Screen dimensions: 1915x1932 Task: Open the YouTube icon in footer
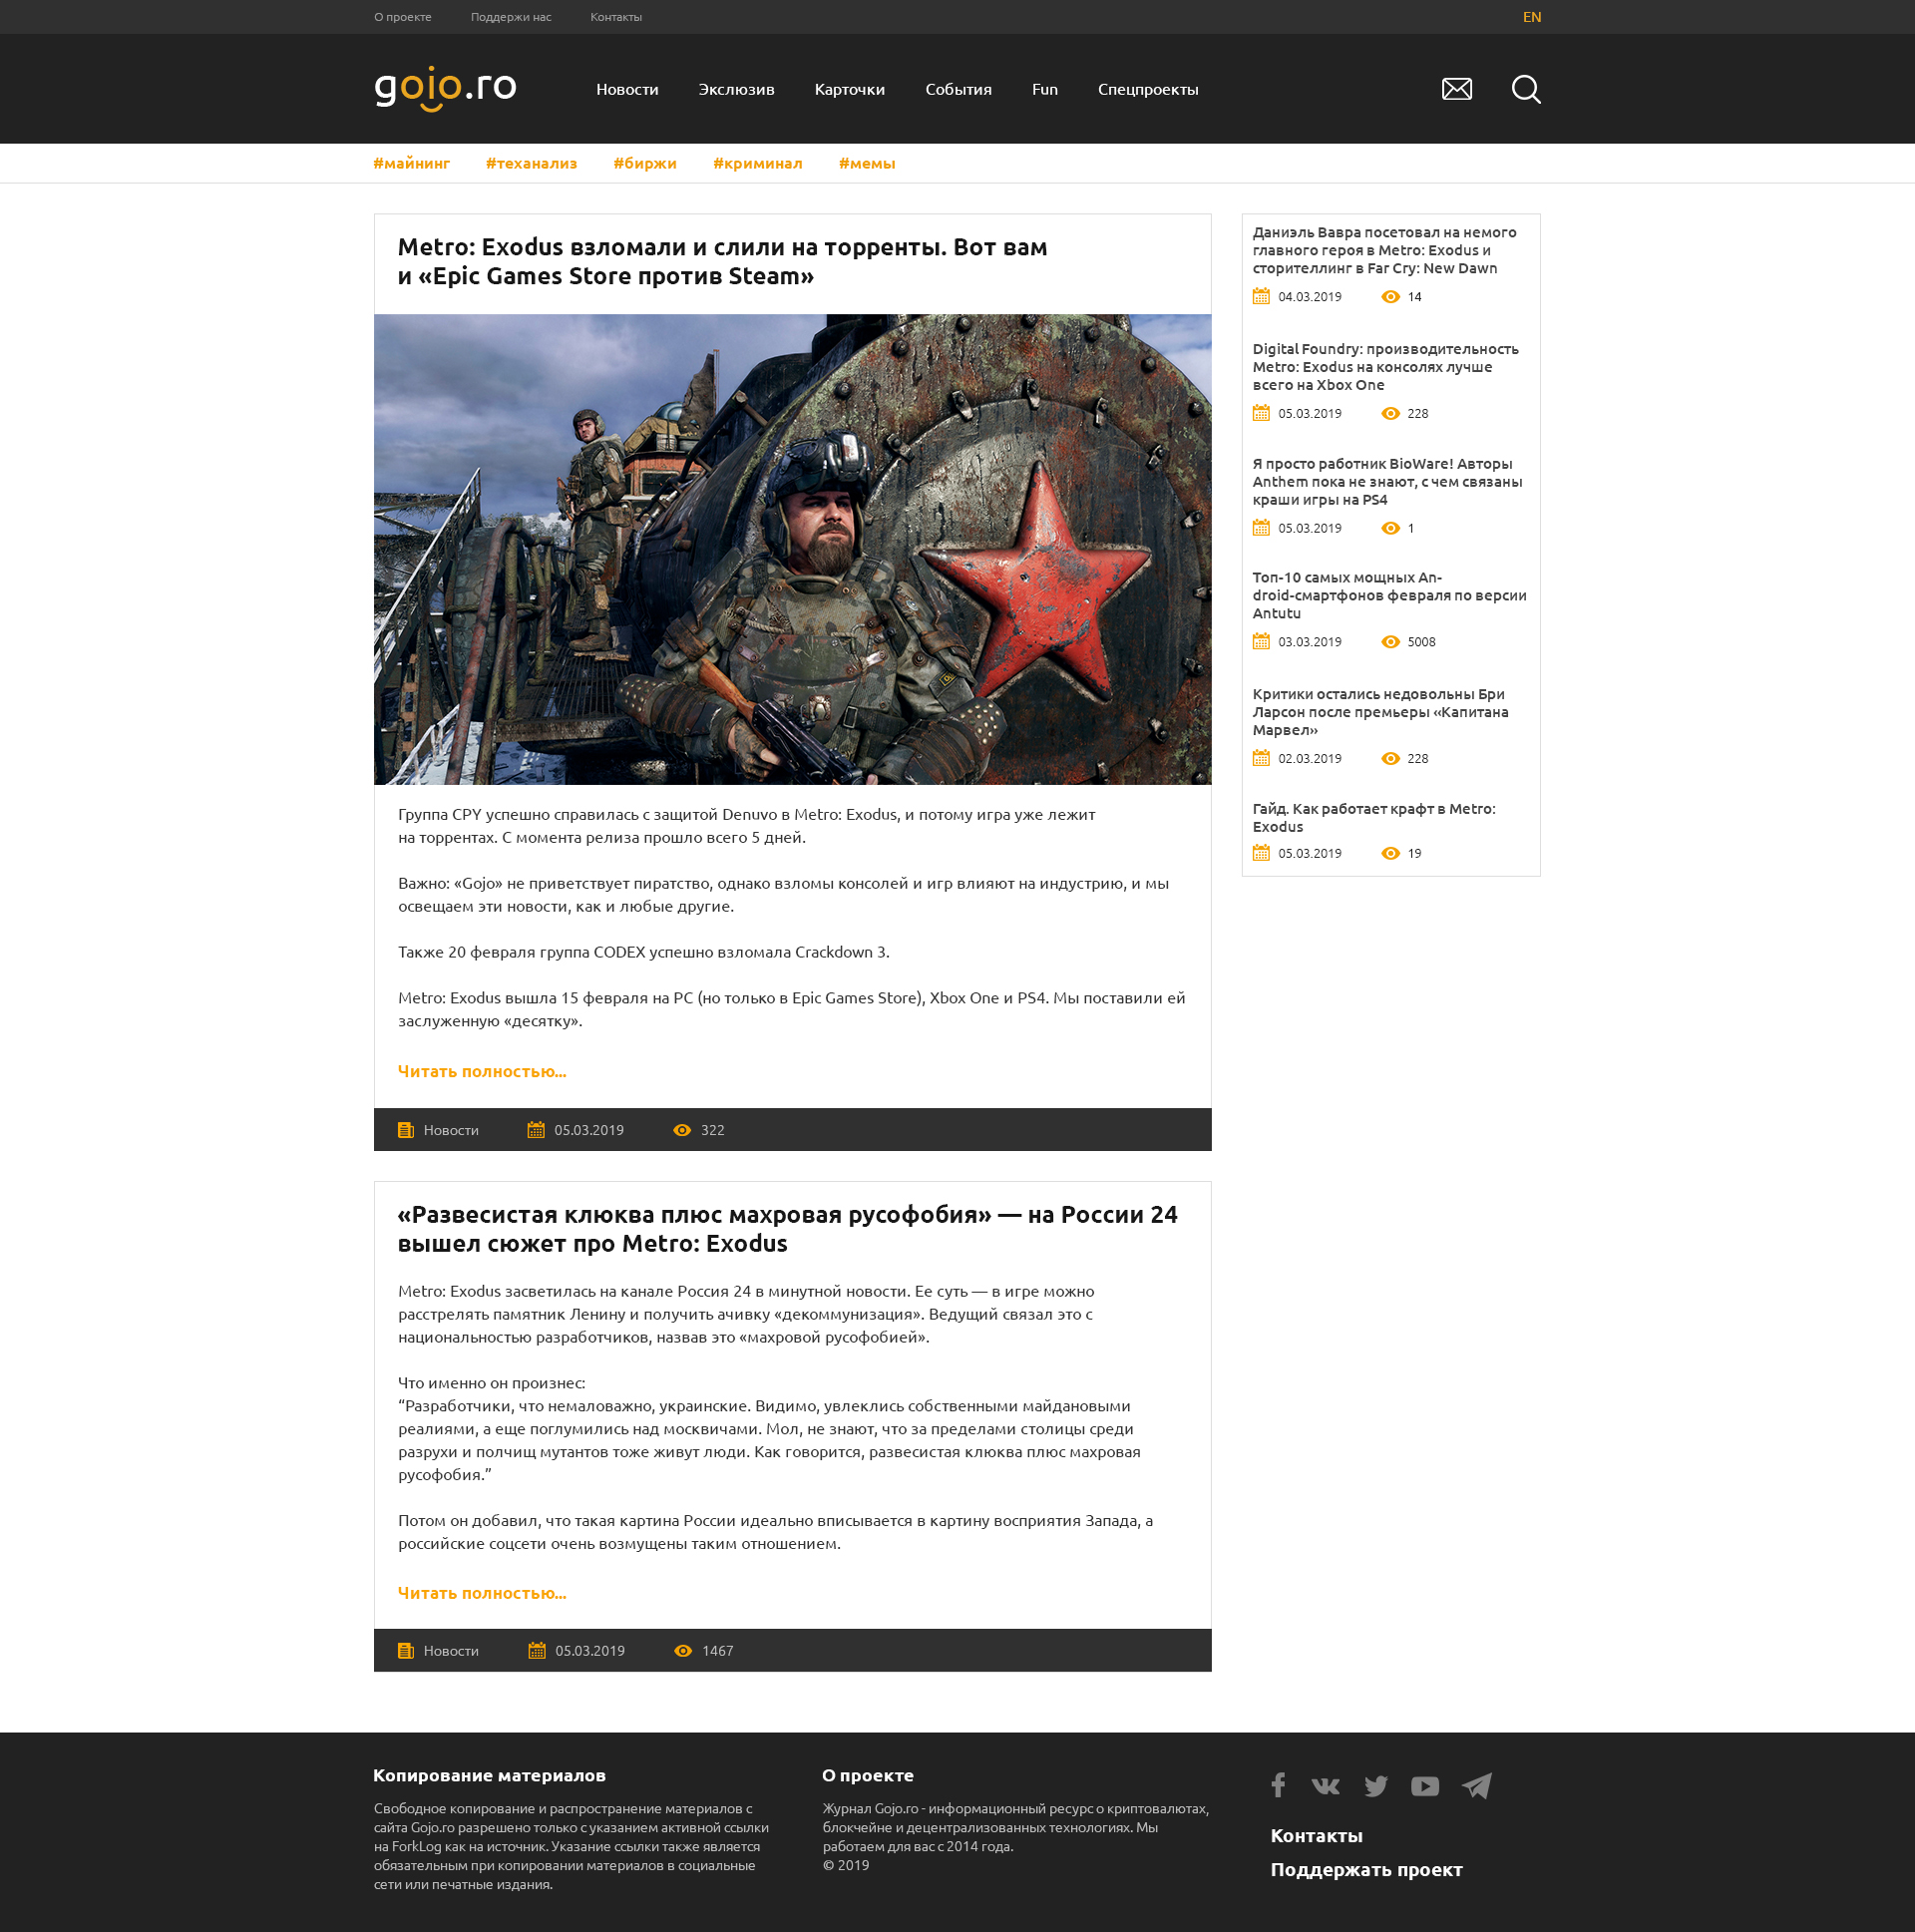tap(1424, 1786)
